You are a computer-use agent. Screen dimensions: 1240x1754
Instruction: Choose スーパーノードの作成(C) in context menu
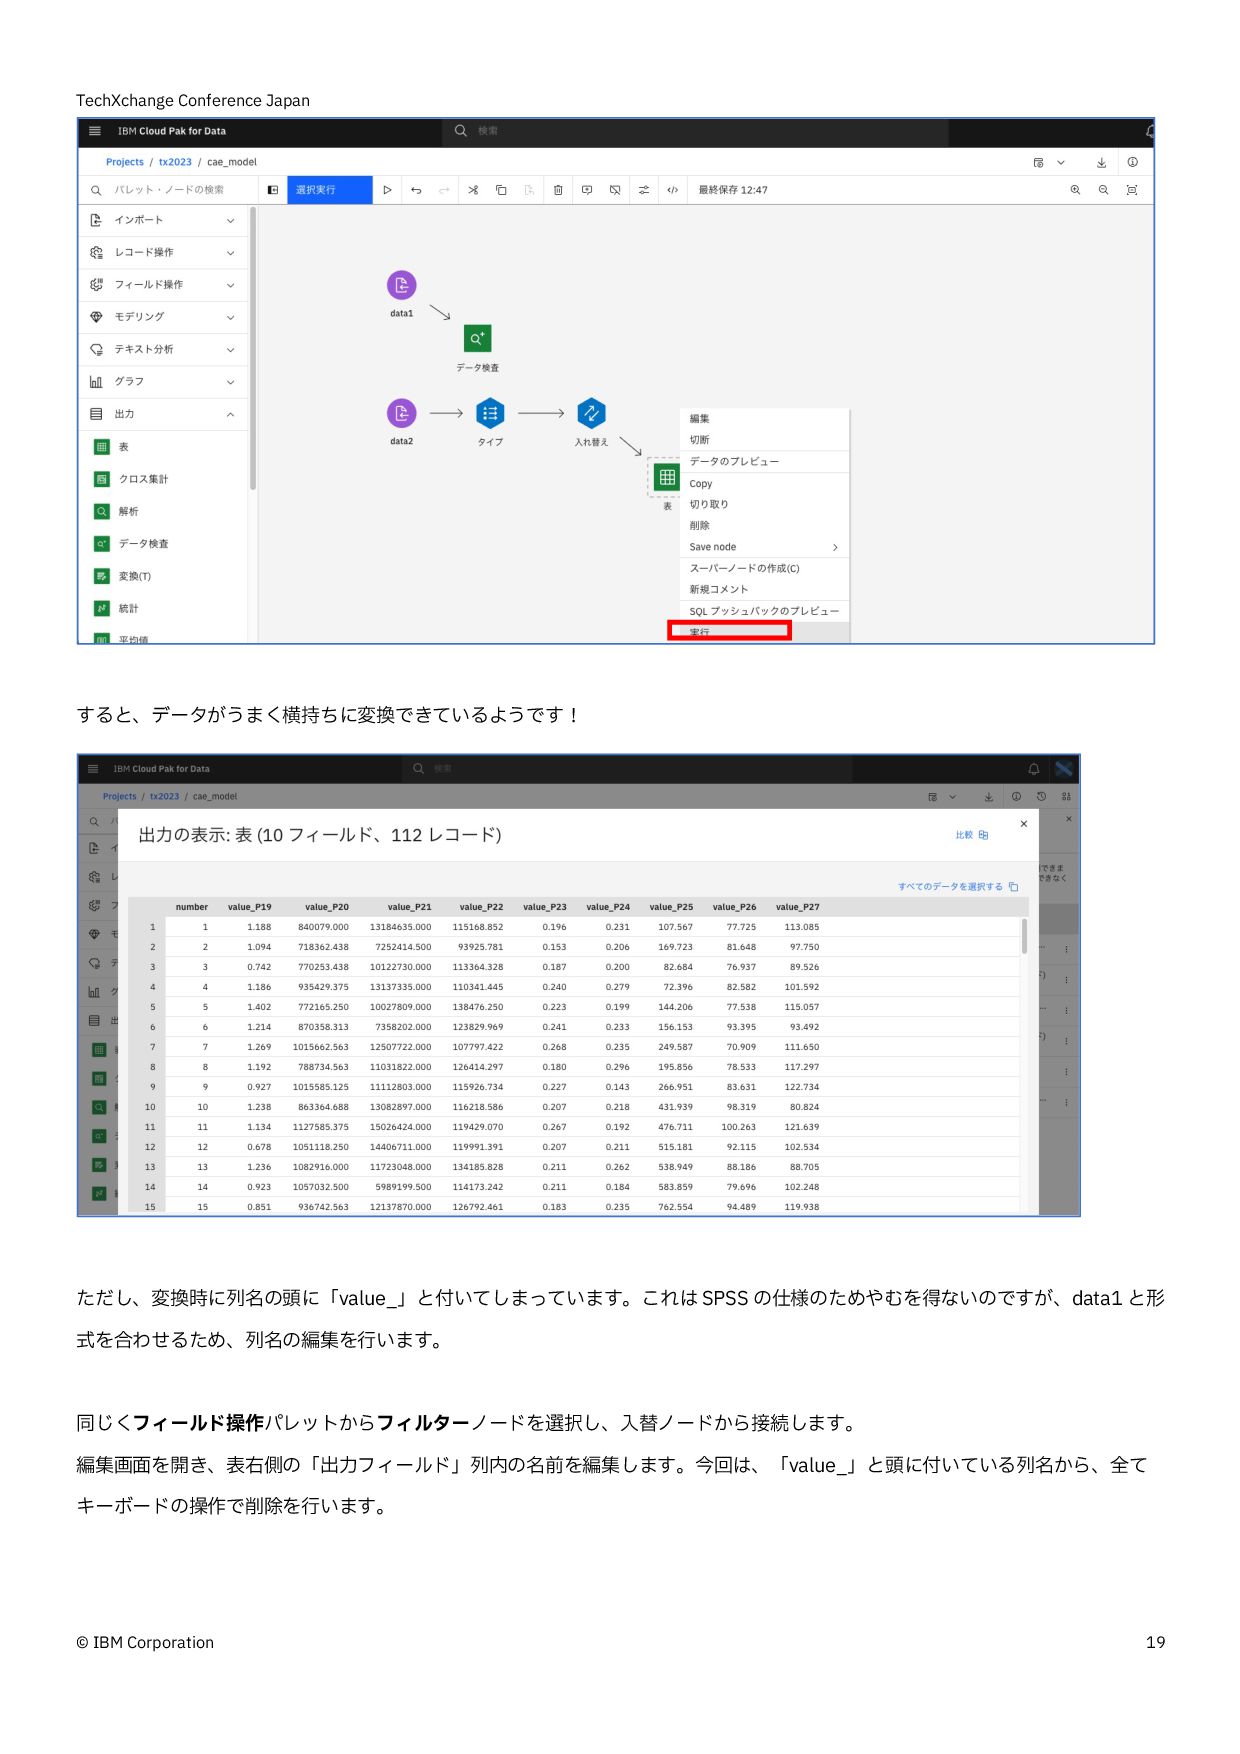point(765,568)
